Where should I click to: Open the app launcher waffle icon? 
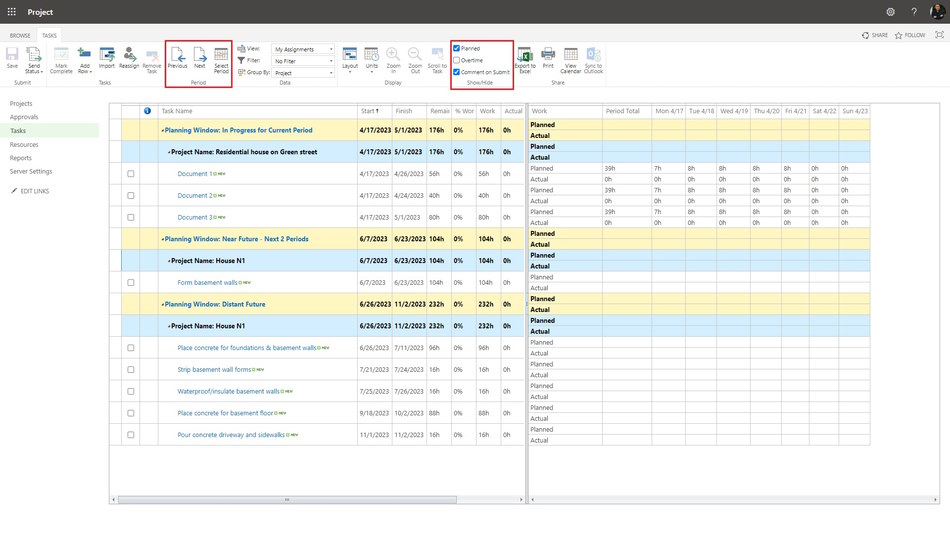pos(12,12)
